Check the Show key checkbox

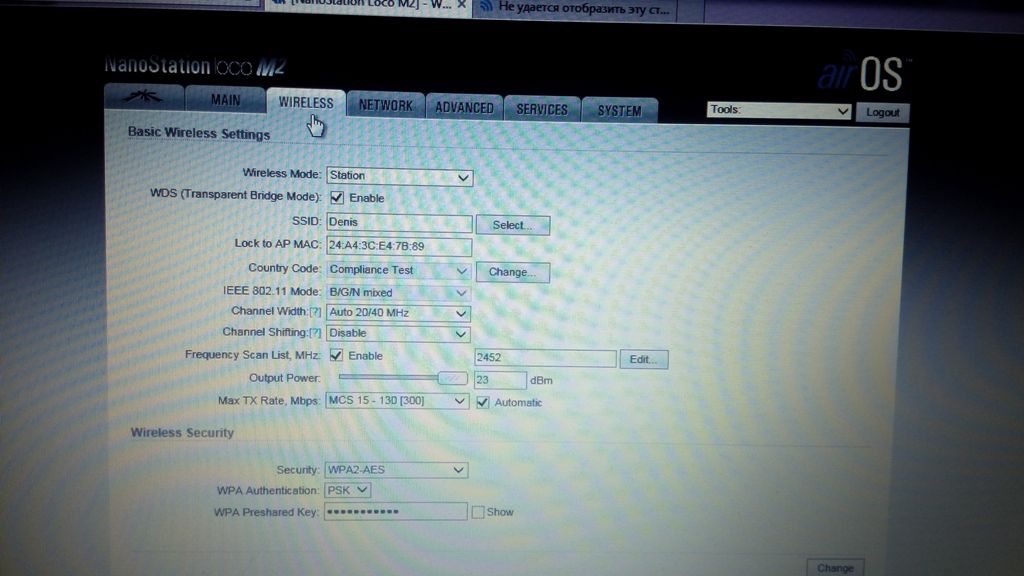point(478,512)
